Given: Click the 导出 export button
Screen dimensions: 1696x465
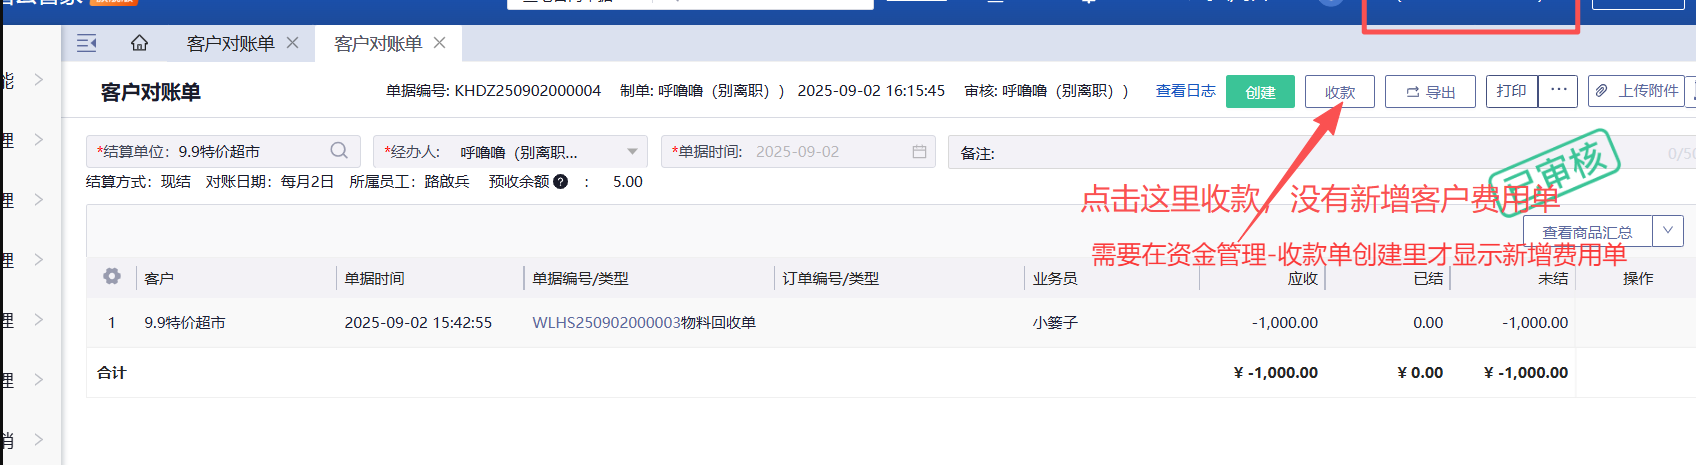Looking at the screenshot, I should point(1430,92).
